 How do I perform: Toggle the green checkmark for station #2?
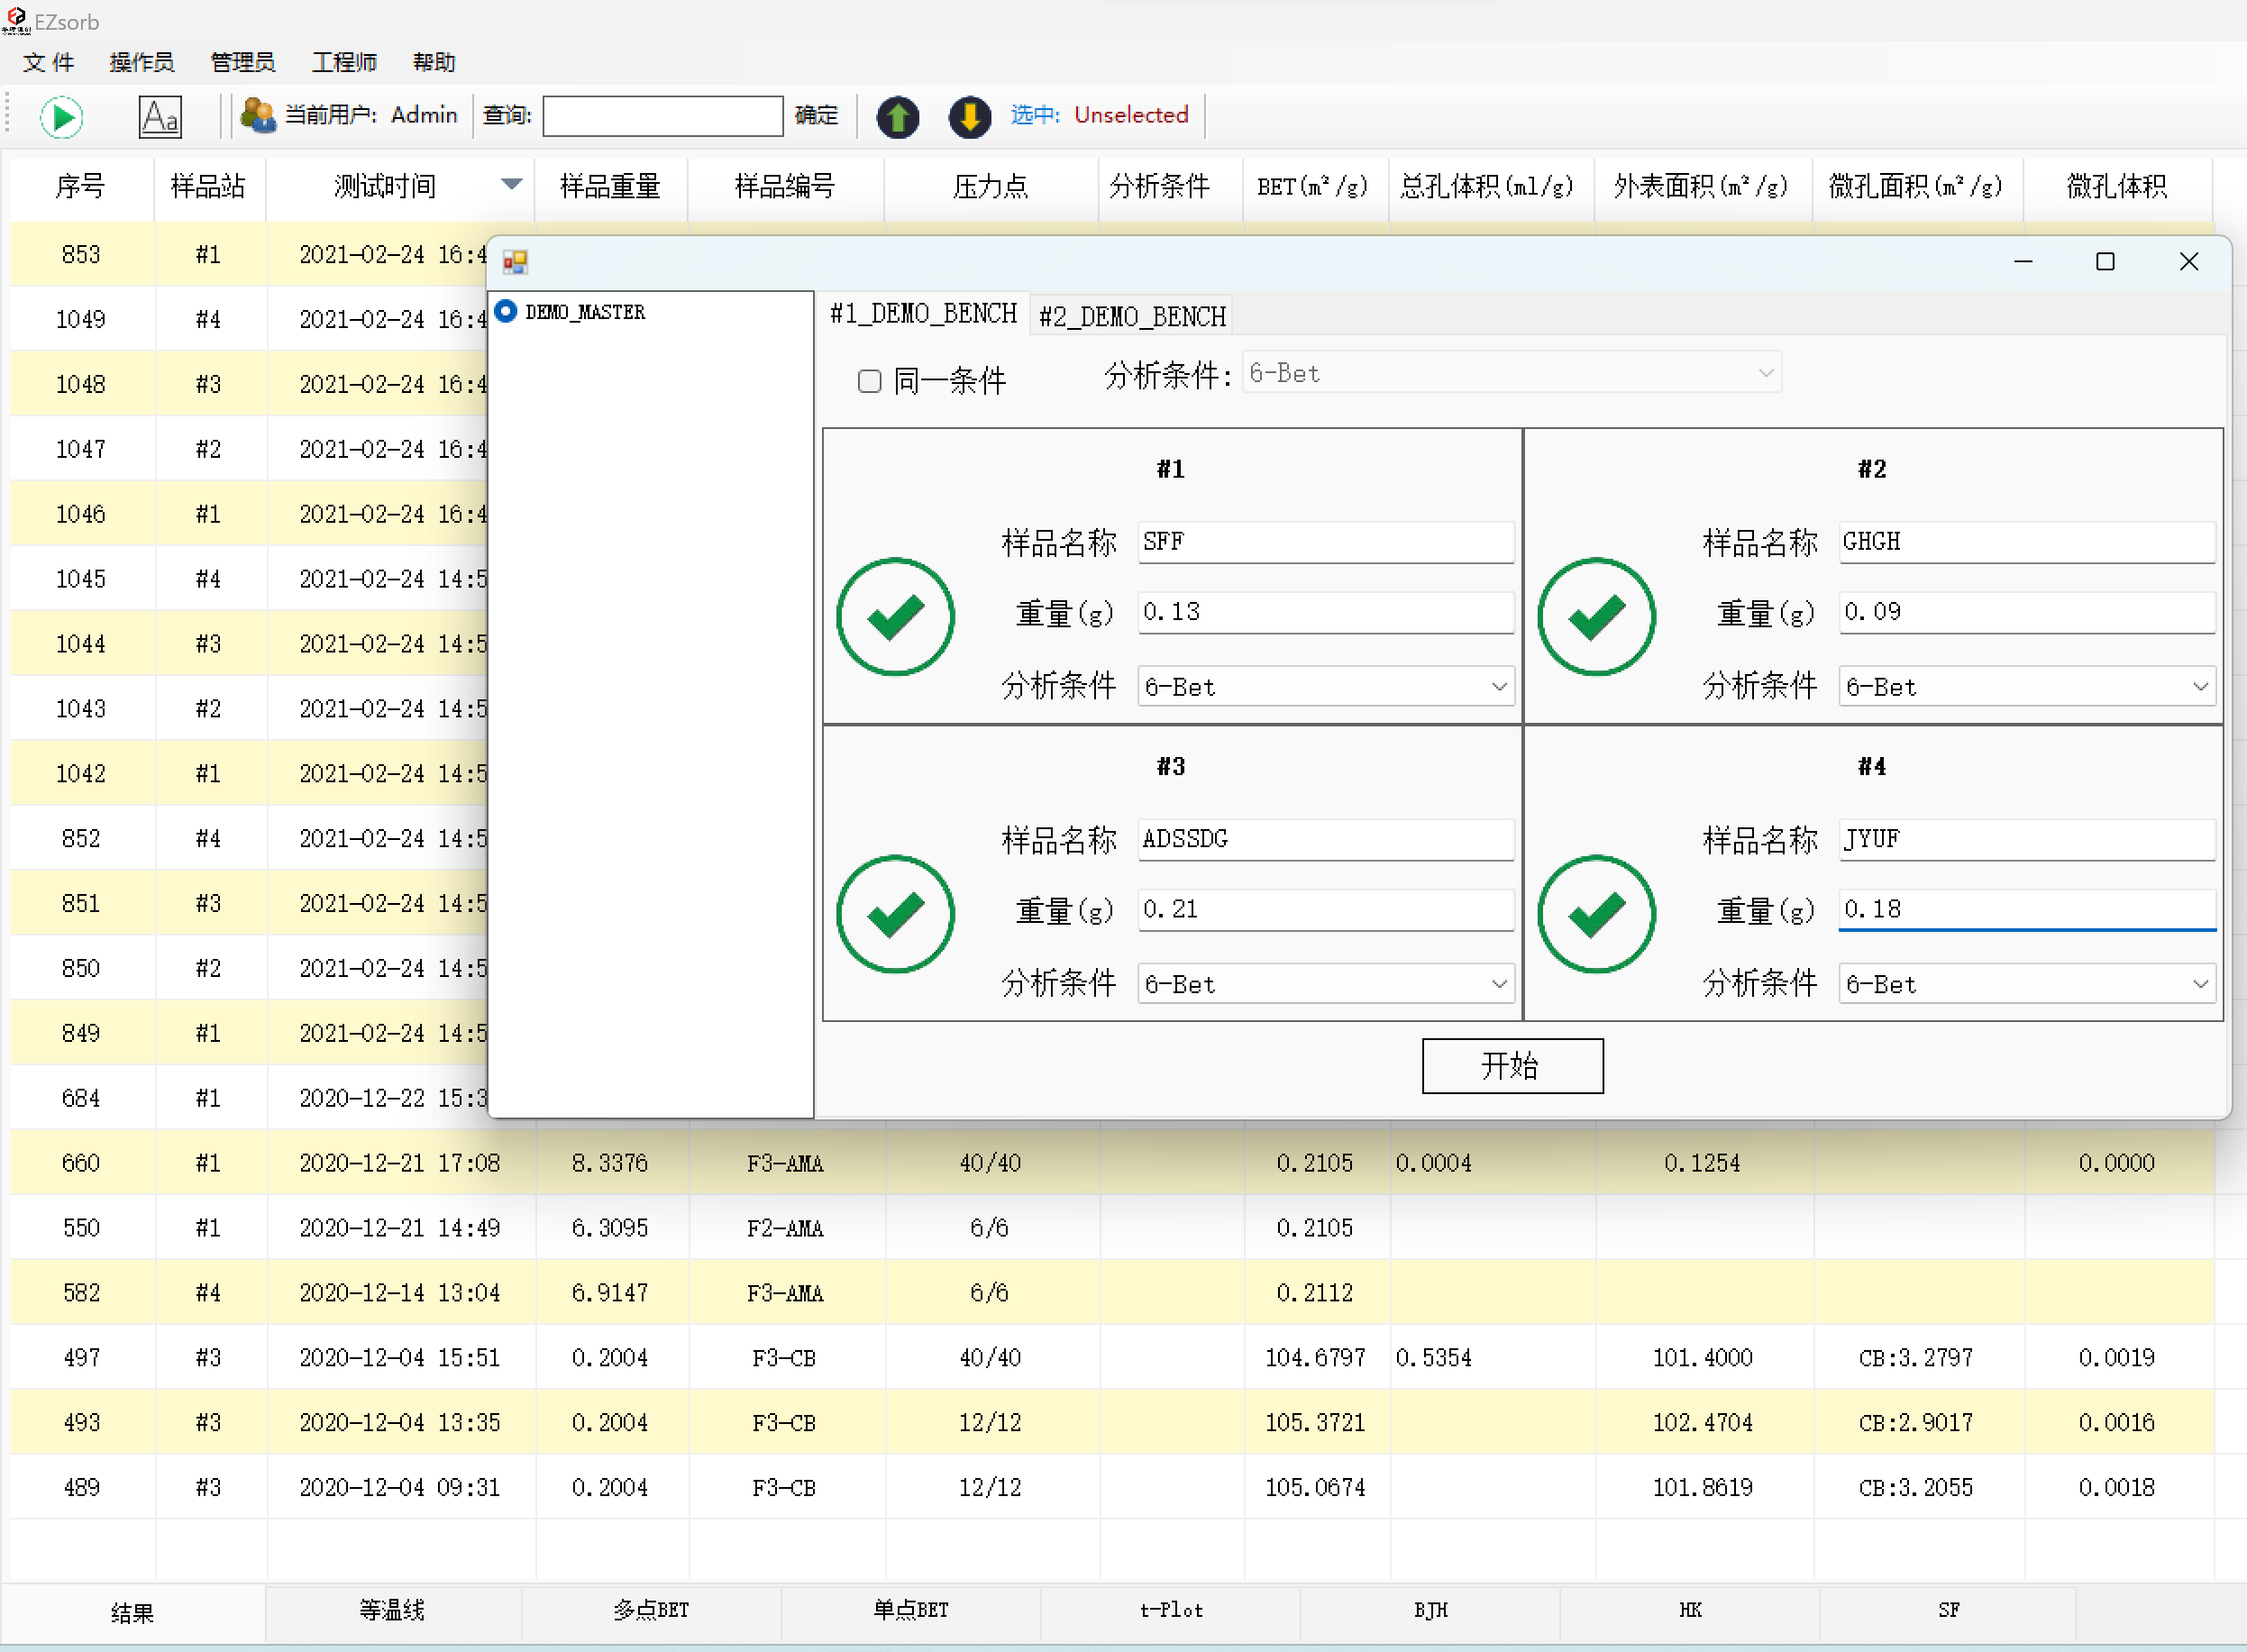[1596, 616]
